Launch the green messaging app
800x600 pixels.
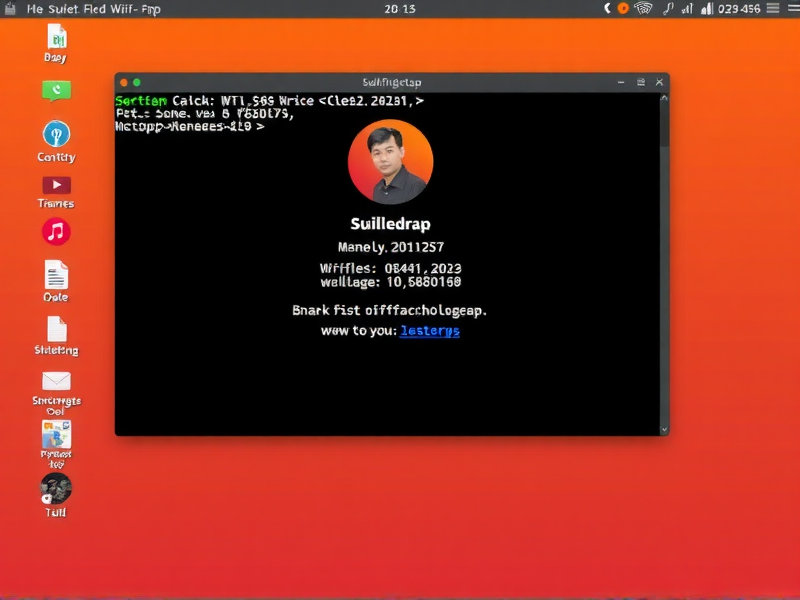click(55, 91)
